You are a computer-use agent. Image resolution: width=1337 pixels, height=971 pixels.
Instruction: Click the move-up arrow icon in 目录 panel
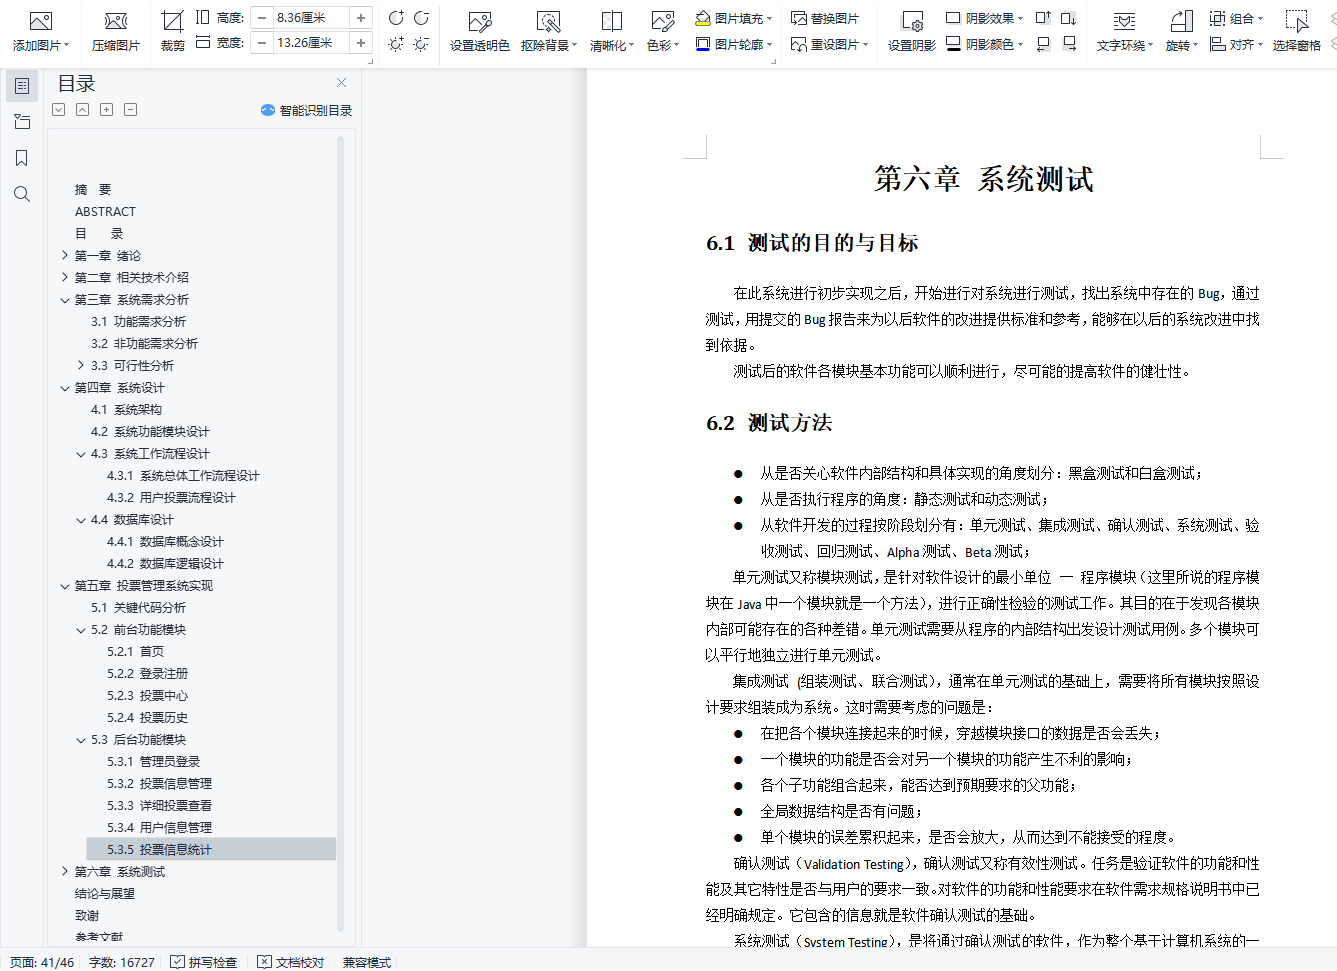(x=82, y=110)
